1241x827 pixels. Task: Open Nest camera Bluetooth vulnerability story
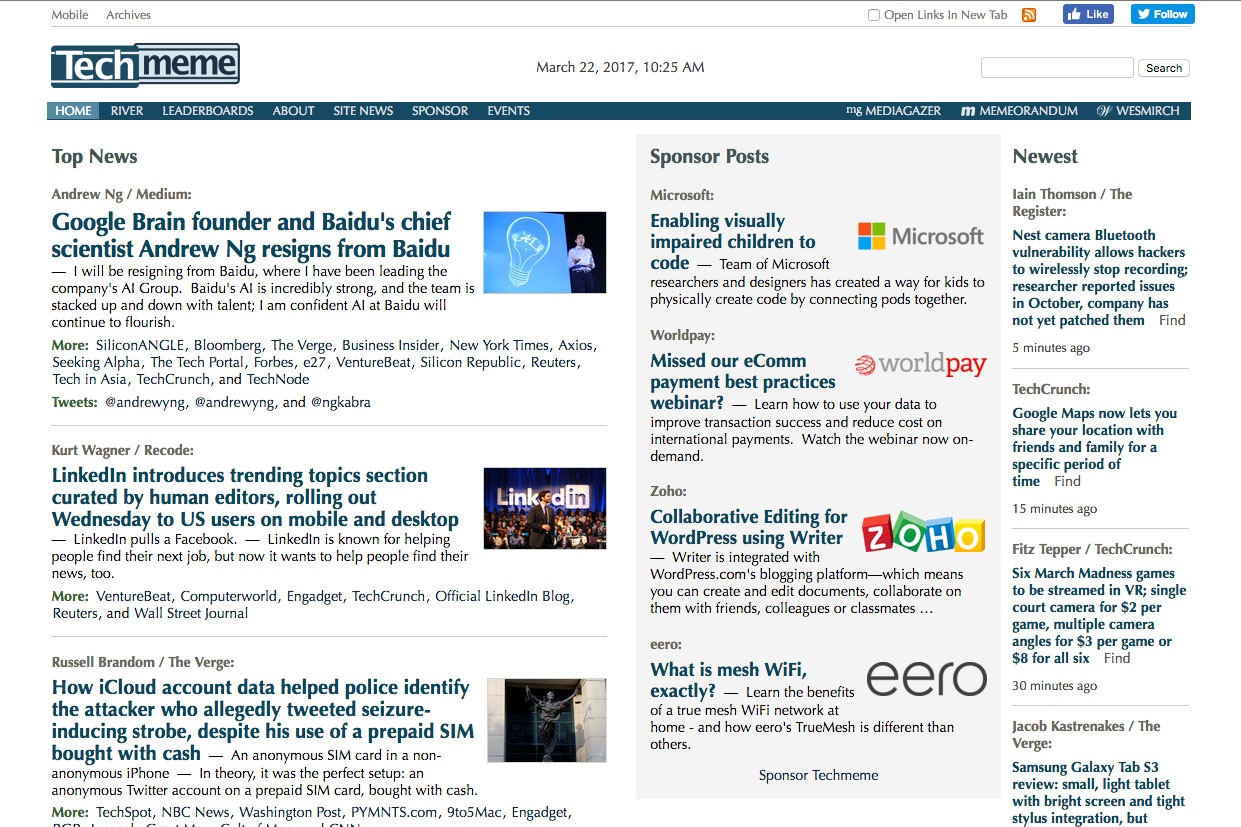[1098, 277]
